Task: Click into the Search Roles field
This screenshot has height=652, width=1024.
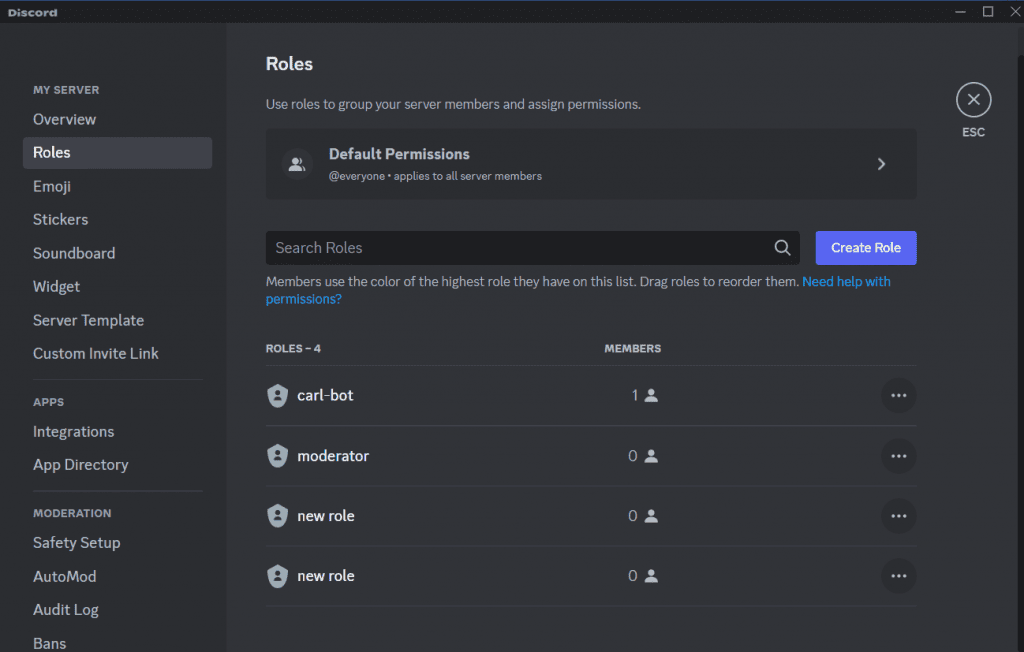Action: coord(515,248)
